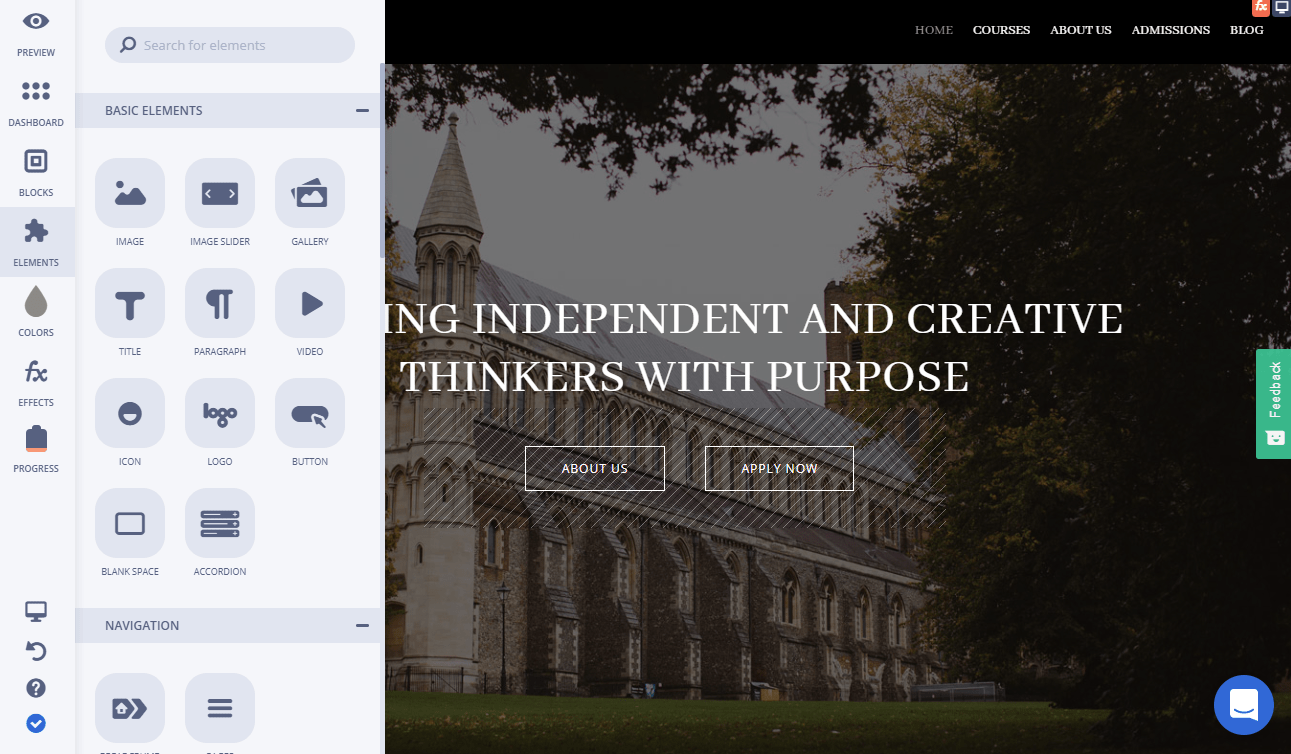Viewport: 1291px width, 754px height.
Task: Click the monitor icon at top right
Action: (1281, 7)
